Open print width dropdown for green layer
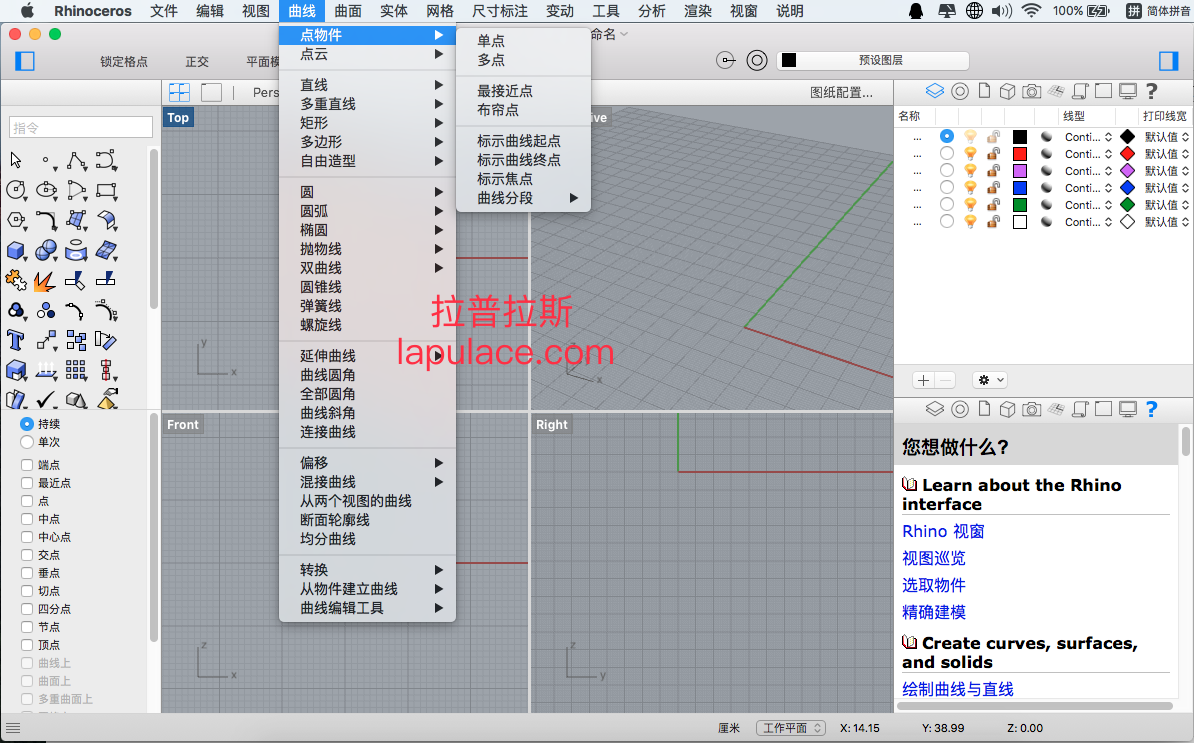Viewport: 1194px width, 743px height. pos(1166,205)
